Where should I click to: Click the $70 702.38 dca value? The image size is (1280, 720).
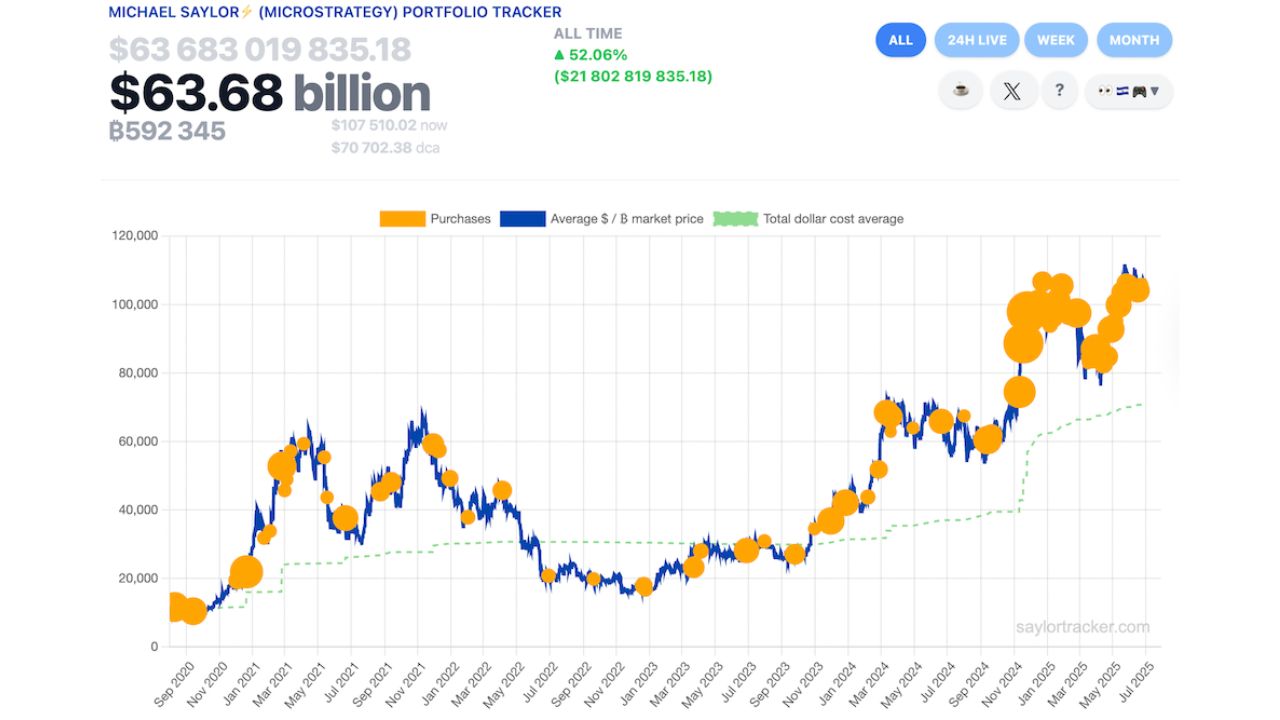pos(385,147)
